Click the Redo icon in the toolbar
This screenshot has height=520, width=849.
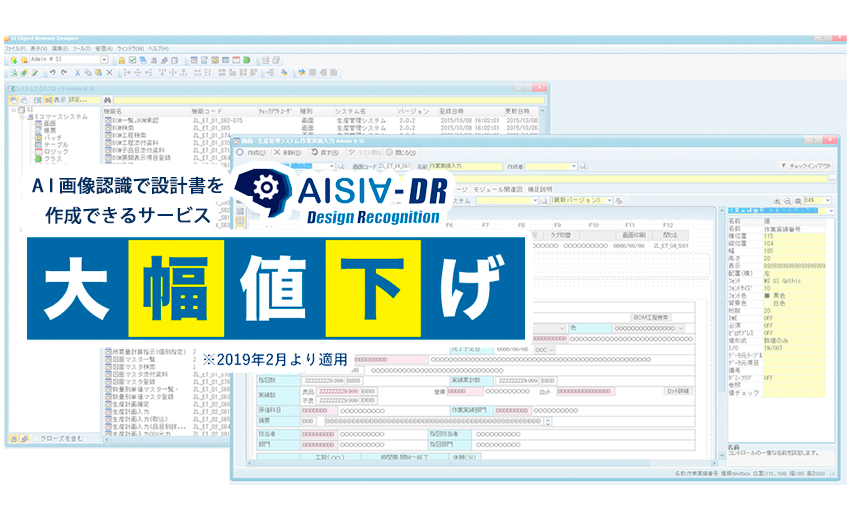point(64,73)
